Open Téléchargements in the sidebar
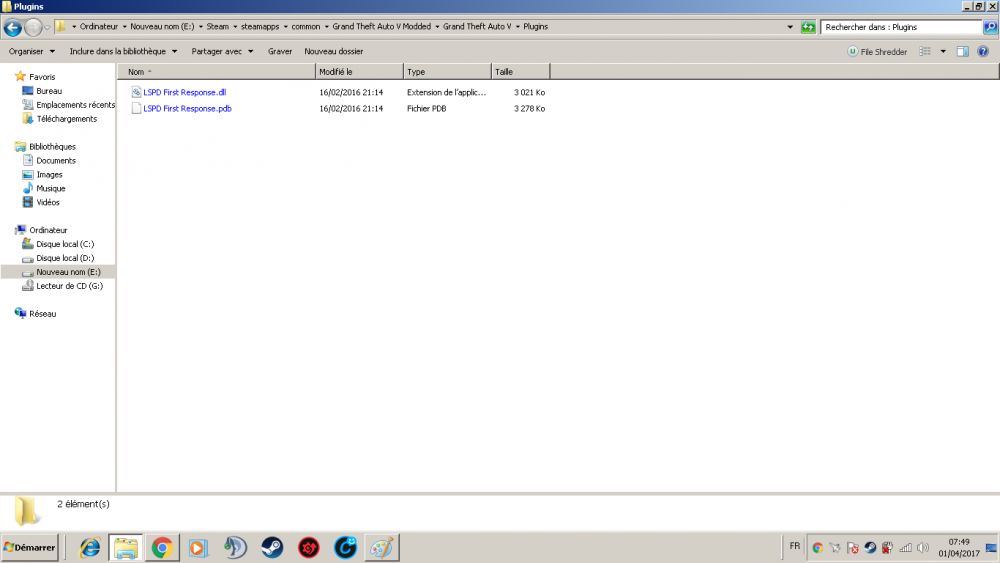Viewport: 1000px width, 563px height. coord(66,119)
